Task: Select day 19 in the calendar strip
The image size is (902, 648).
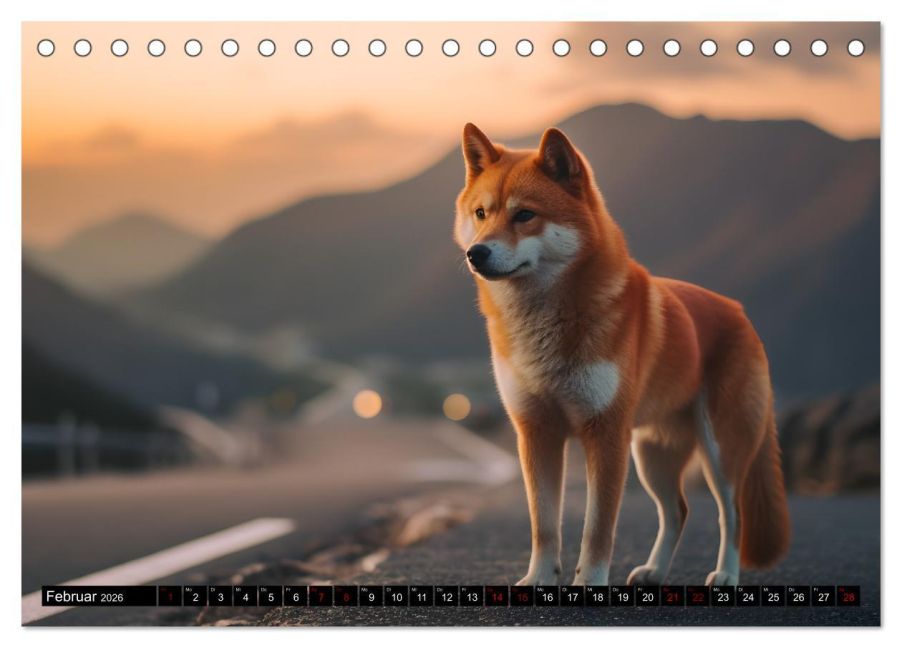Action: click(622, 596)
